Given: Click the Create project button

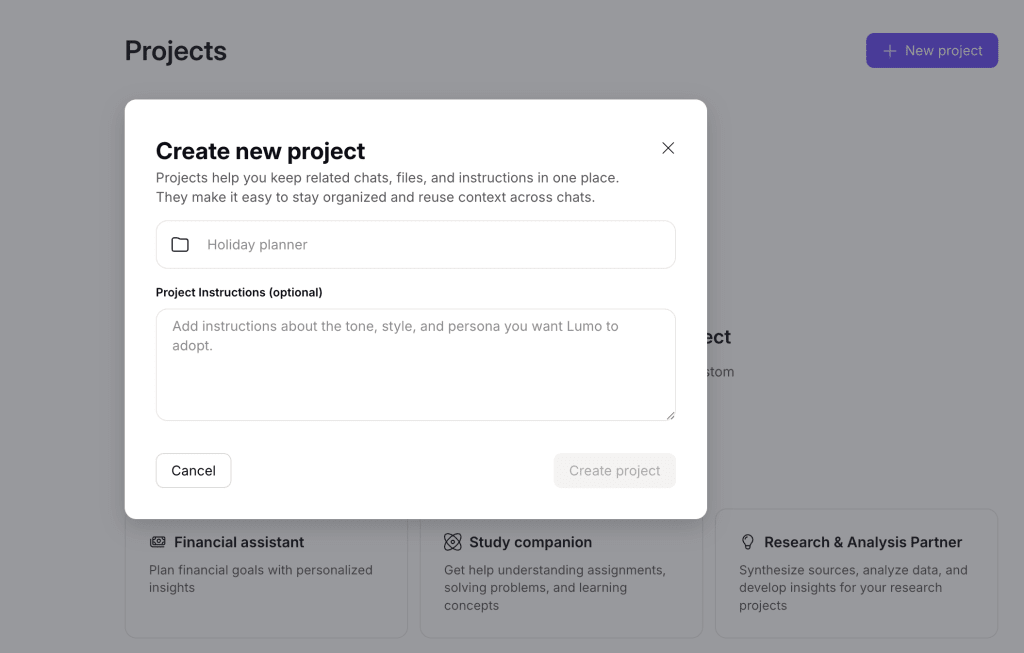Looking at the screenshot, I should (615, 471).
